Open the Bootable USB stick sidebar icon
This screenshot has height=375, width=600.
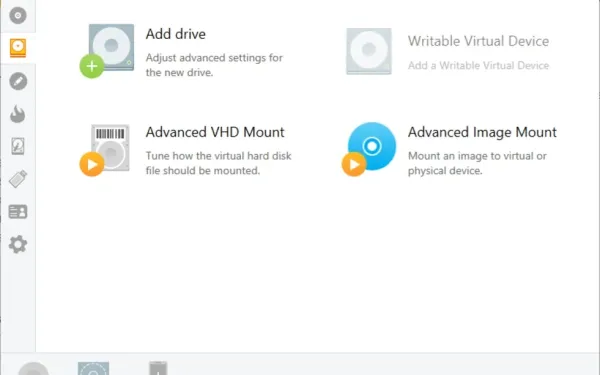18,179
